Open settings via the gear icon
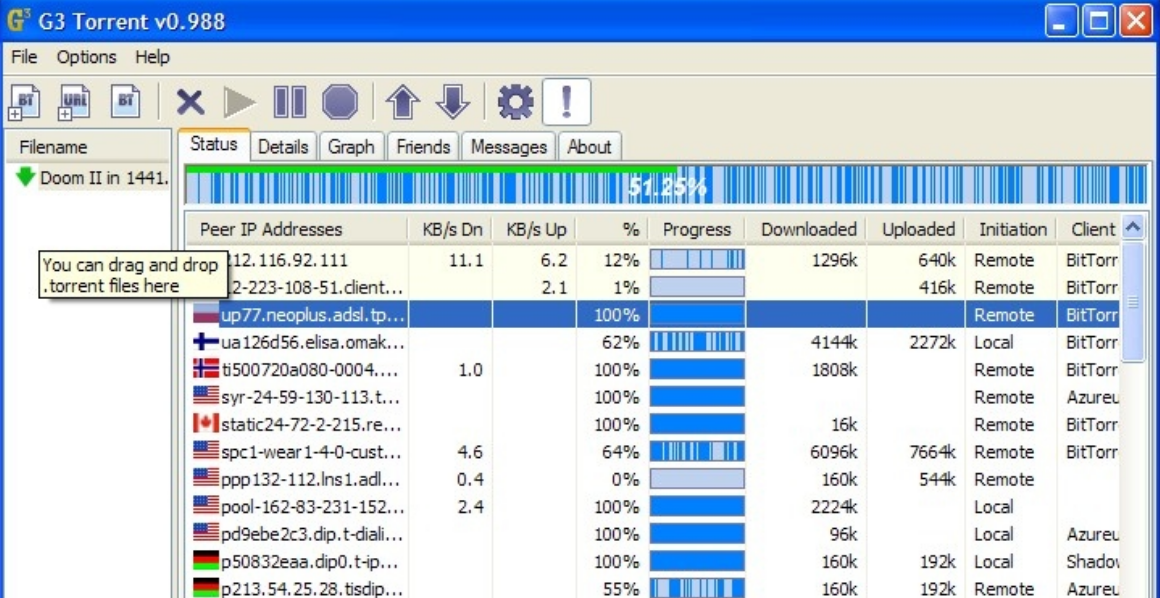Image resolution: width=1160 pixels, height=598 pixels. [516, 101]
